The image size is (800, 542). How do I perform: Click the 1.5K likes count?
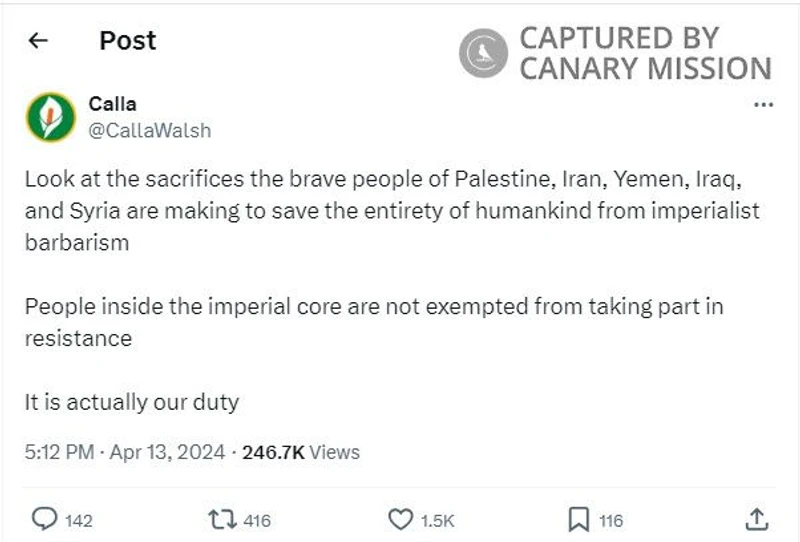click(436, 520)
